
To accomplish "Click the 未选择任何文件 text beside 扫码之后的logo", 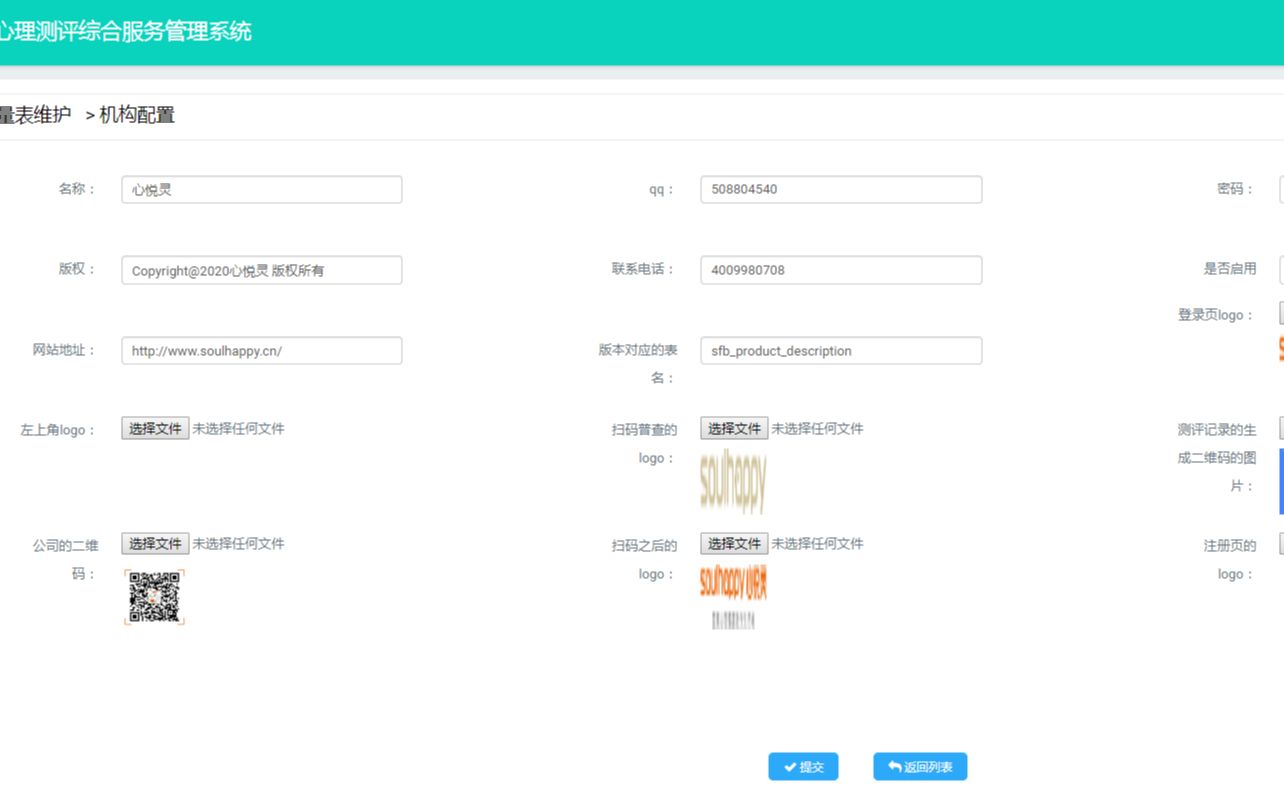I will (x=817, y=543).
